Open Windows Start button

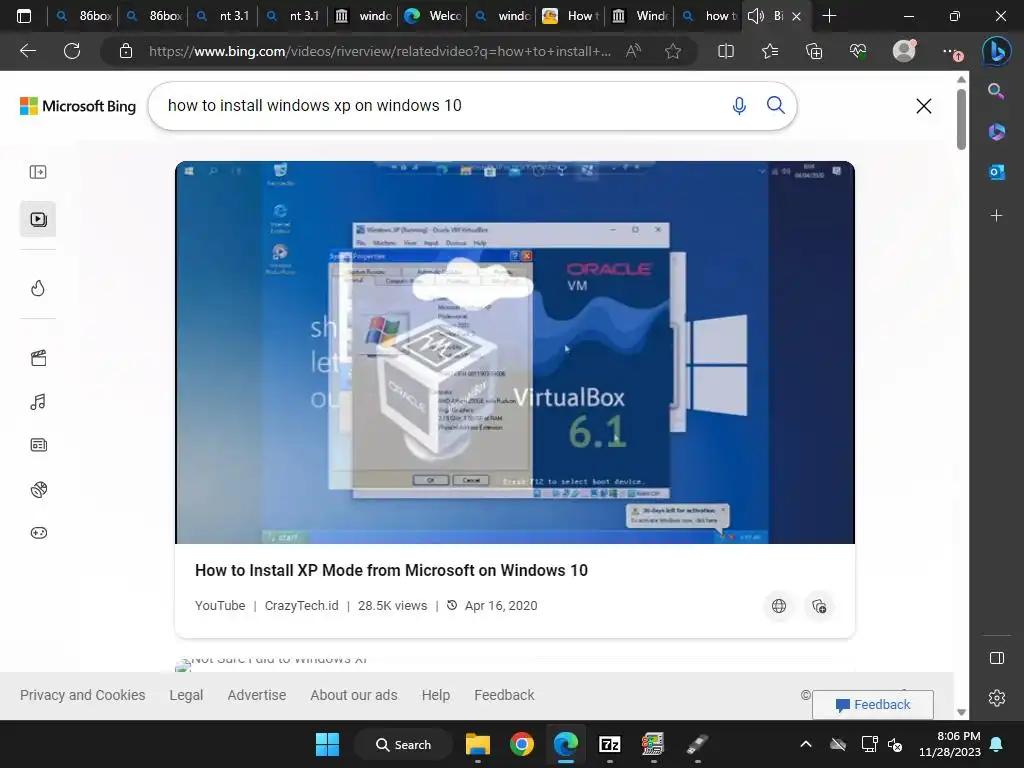327,744
